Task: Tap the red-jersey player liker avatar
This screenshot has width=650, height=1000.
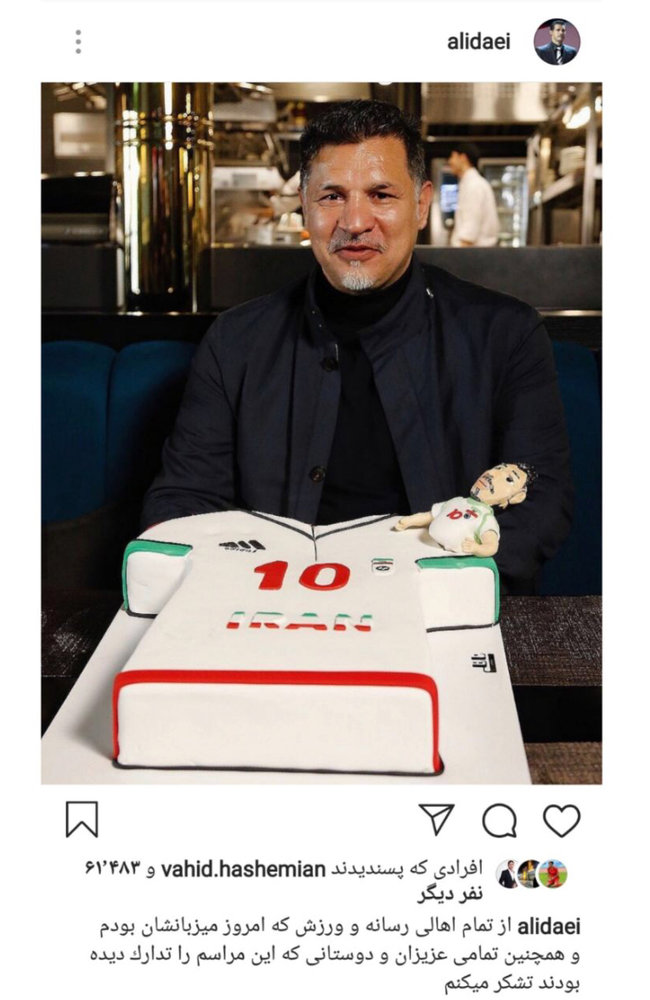Action: 552,874
